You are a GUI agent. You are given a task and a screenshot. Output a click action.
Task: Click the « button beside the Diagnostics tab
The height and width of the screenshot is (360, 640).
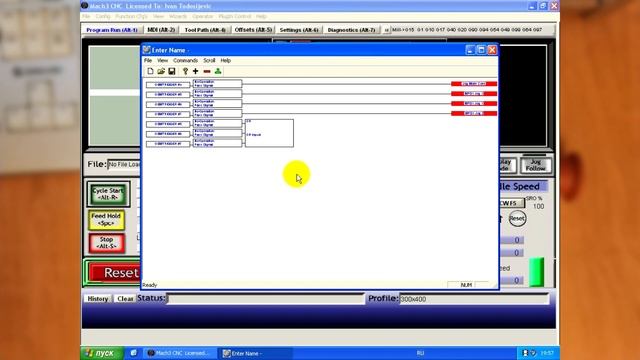point(386,30)
